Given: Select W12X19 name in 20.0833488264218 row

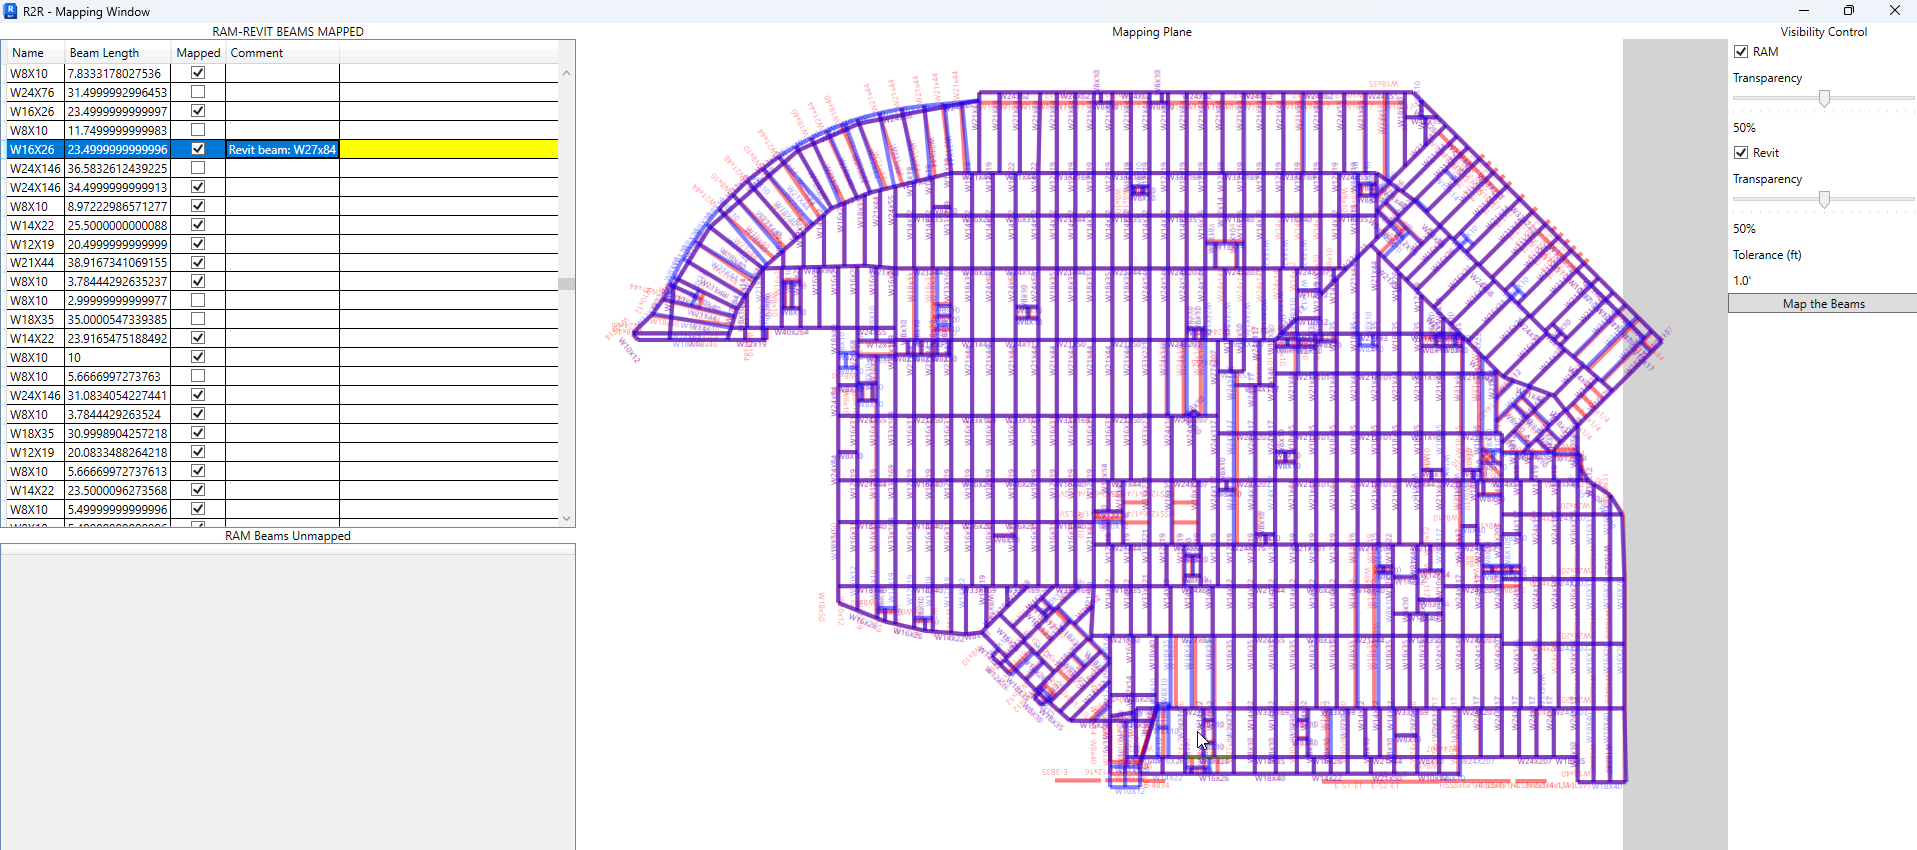Looking at the screenshot, I should [x=35, y=452].
